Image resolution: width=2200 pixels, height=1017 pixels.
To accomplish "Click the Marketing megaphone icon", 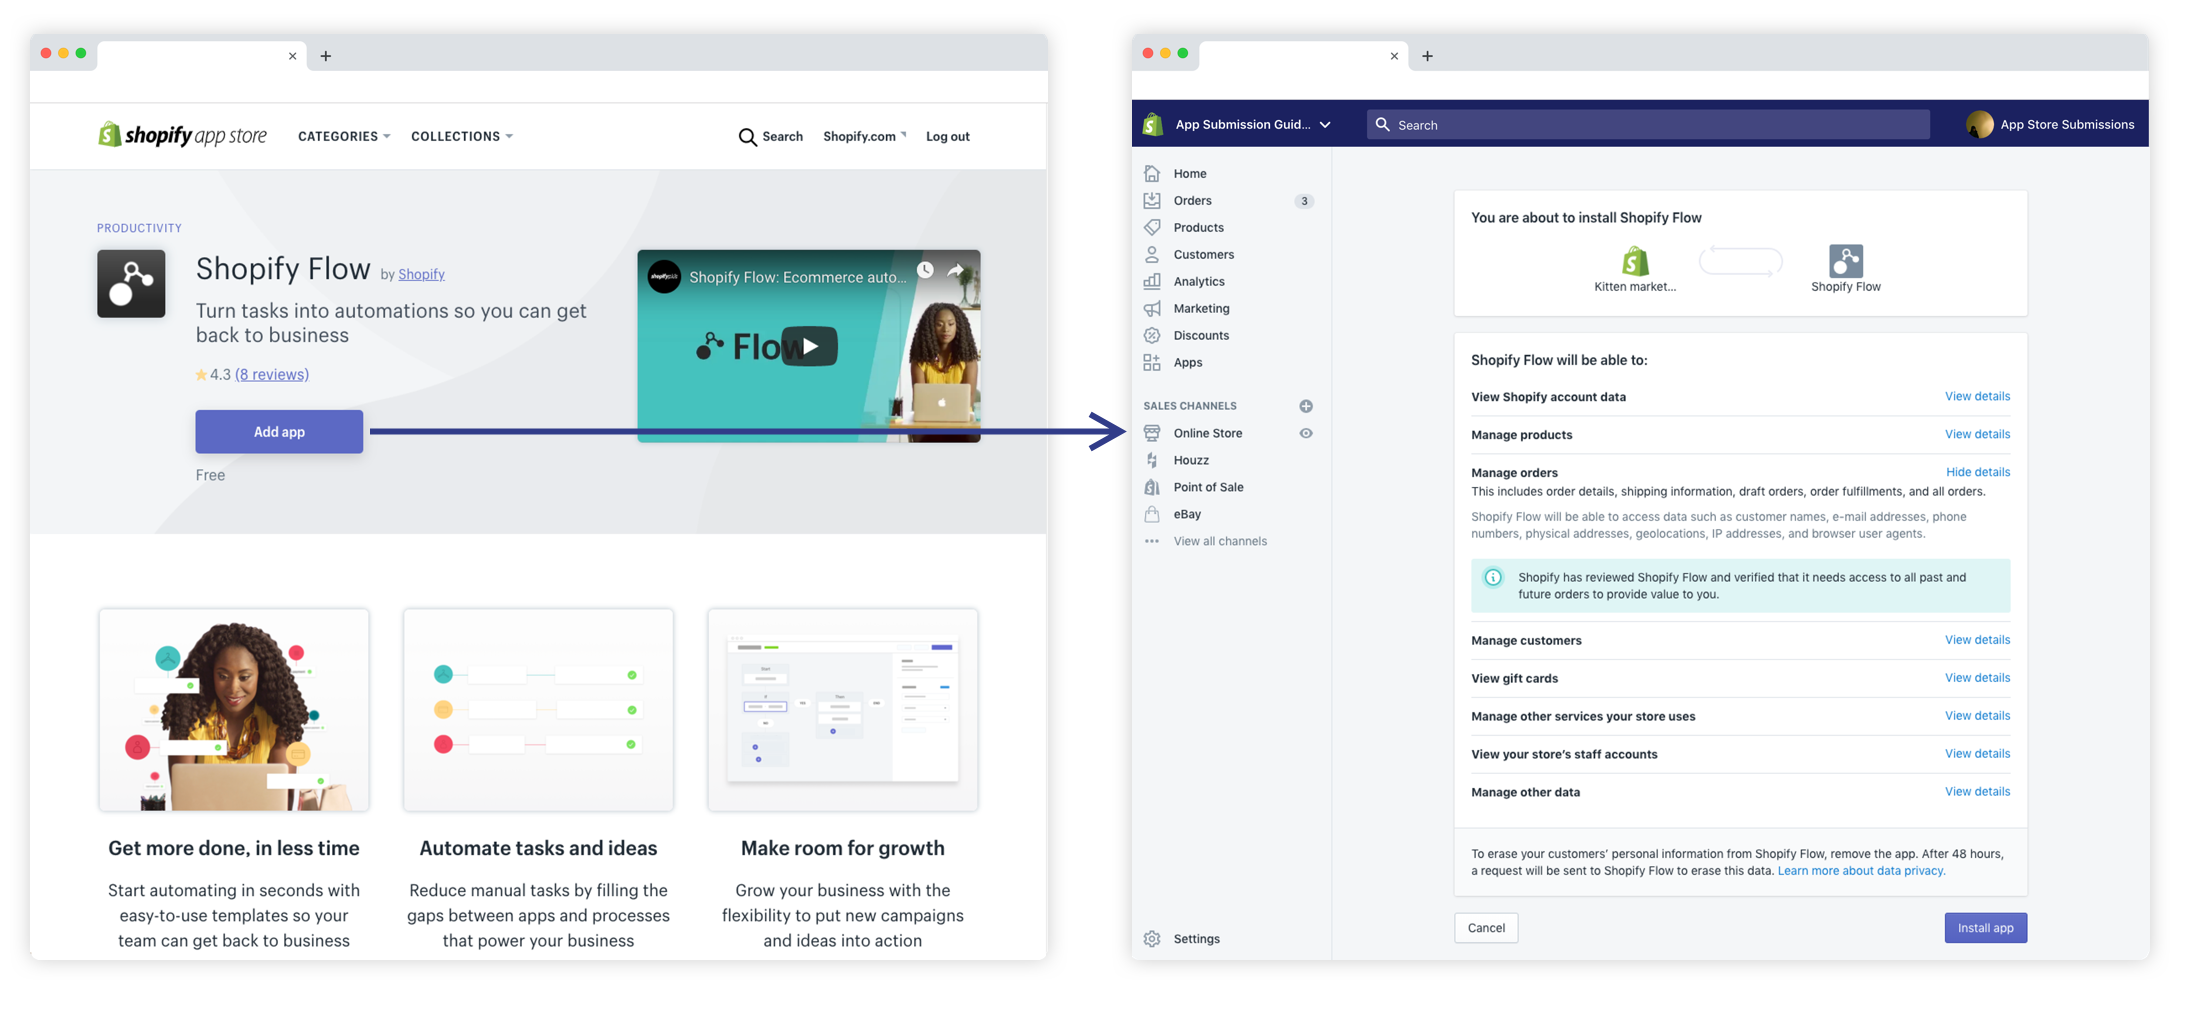I will pyautogui.click(x=1152, y=308).
